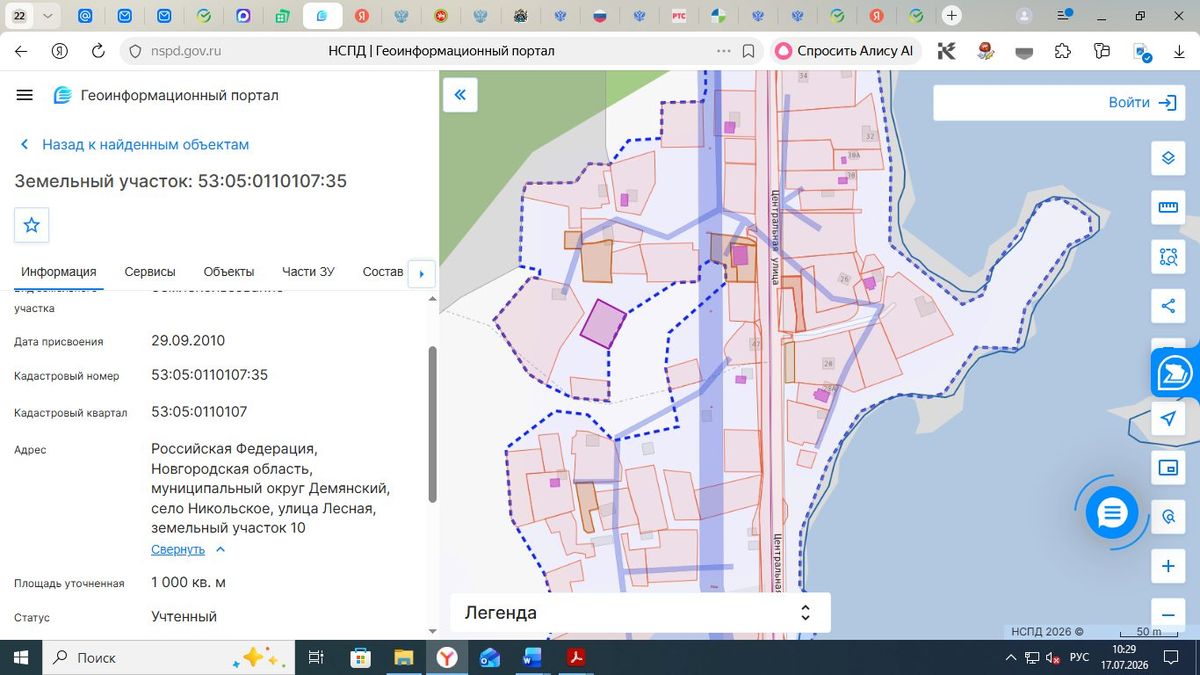Toggle the overview mini-map tool
1200x675 pixels.
(1168, 467)
